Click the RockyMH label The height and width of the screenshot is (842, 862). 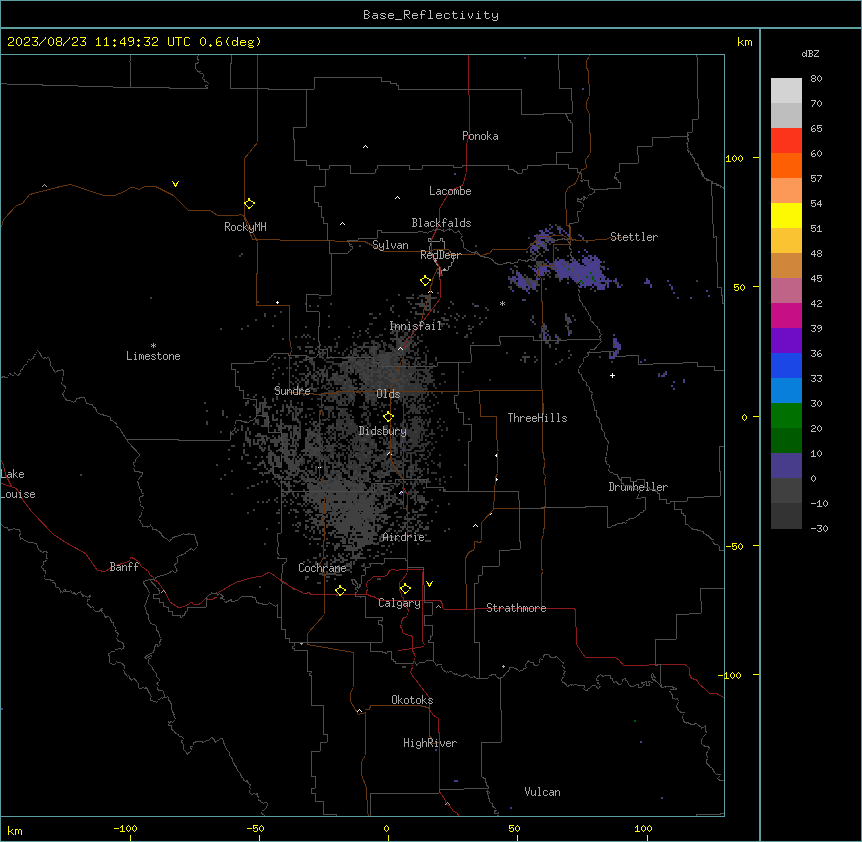[245, 227]
